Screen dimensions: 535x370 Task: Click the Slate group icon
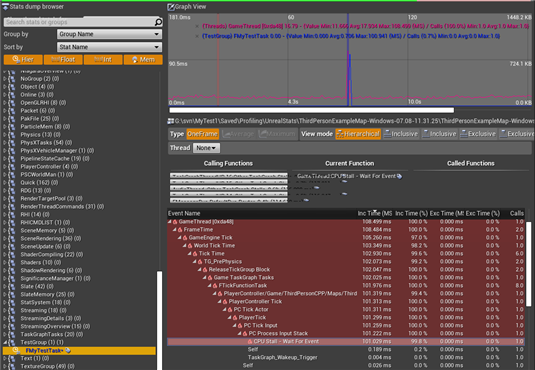coord(12,286)
